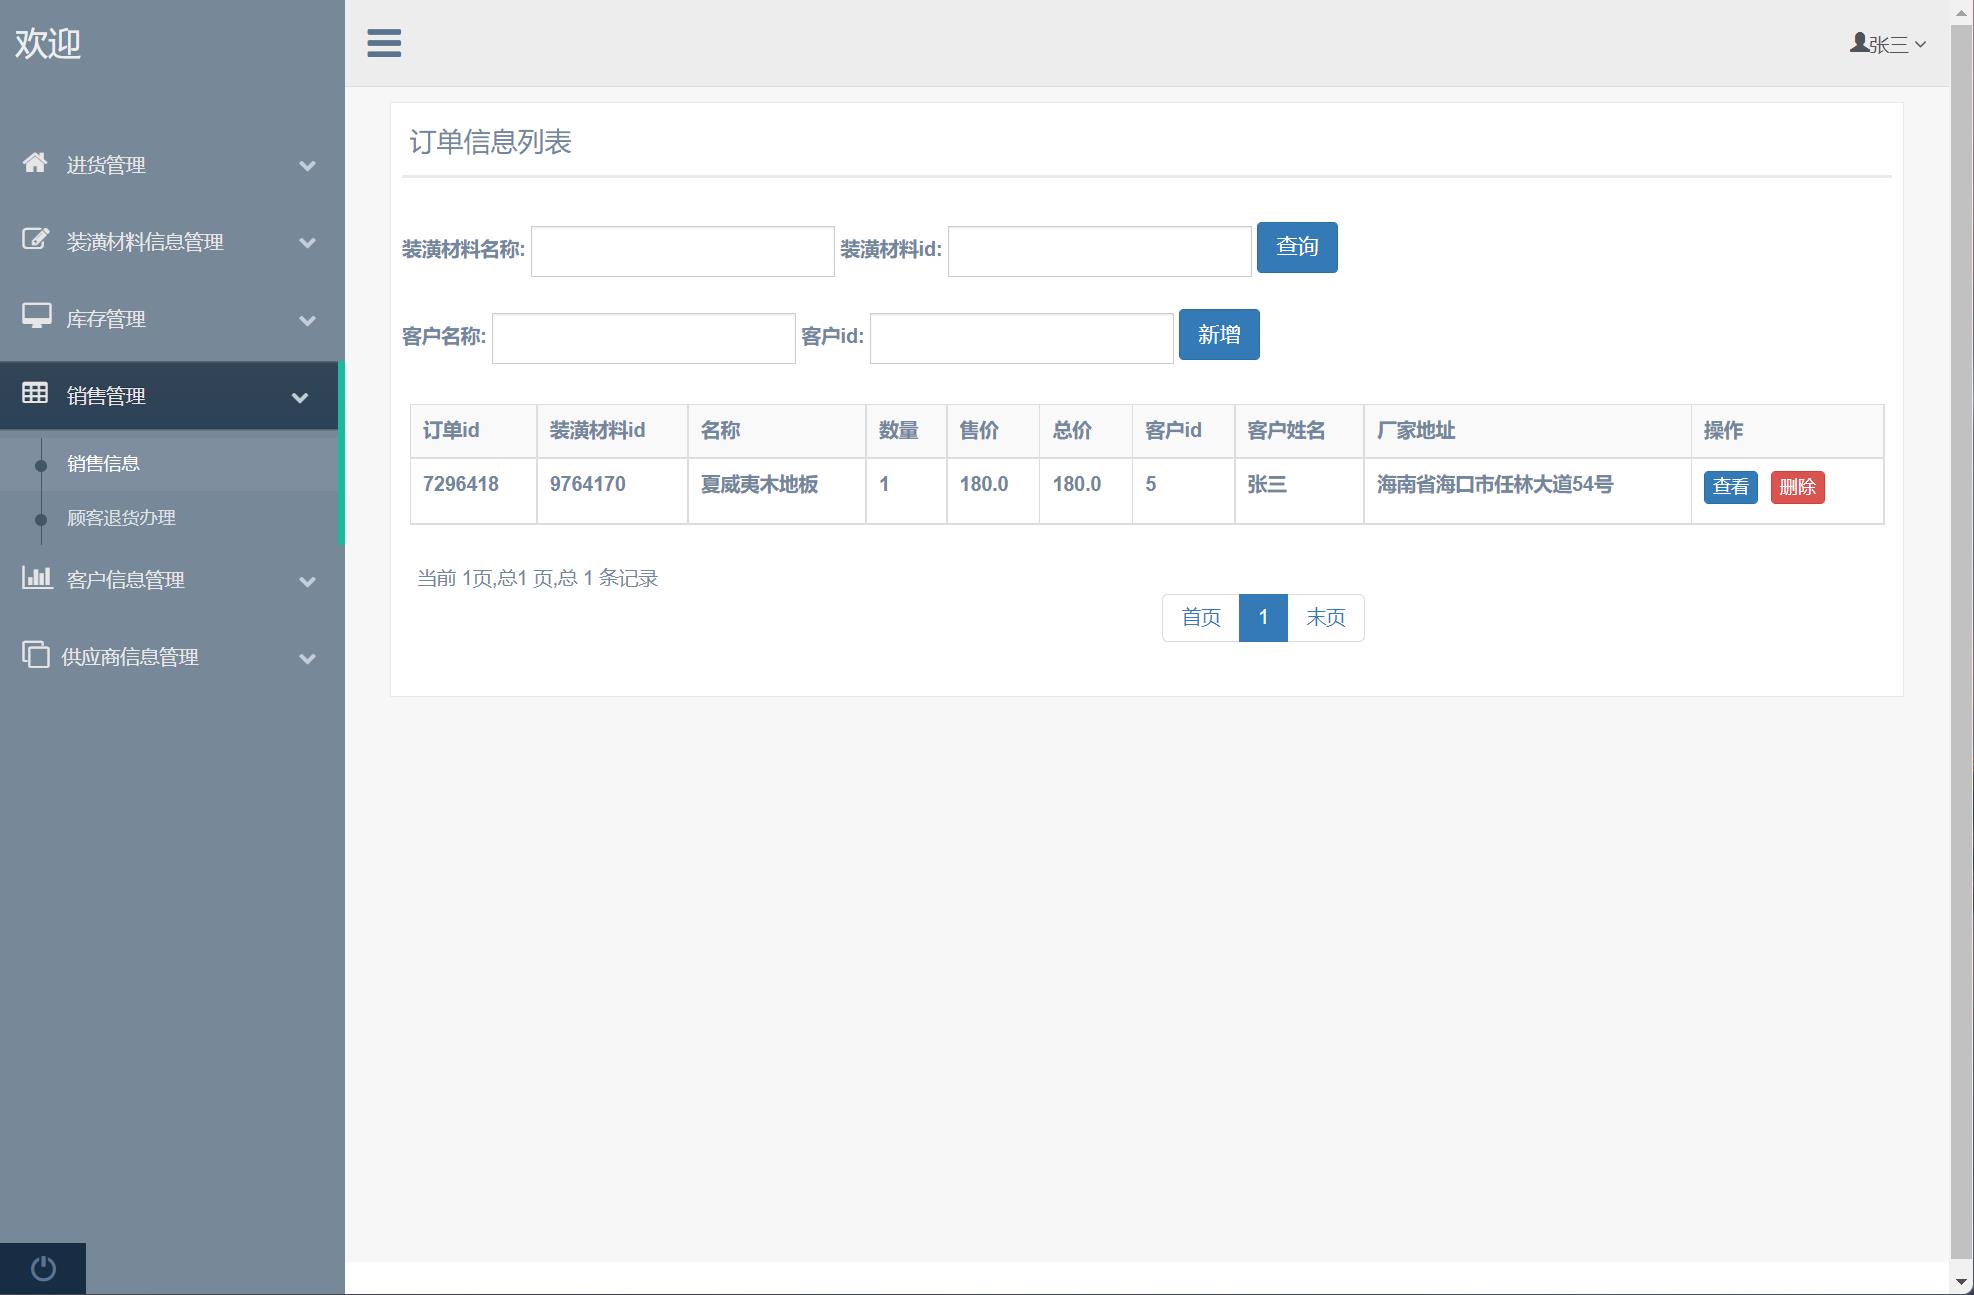Click the 装潢材料名称 input field
Viewport: 1974px width, 1295px height.
click(683, 252)
